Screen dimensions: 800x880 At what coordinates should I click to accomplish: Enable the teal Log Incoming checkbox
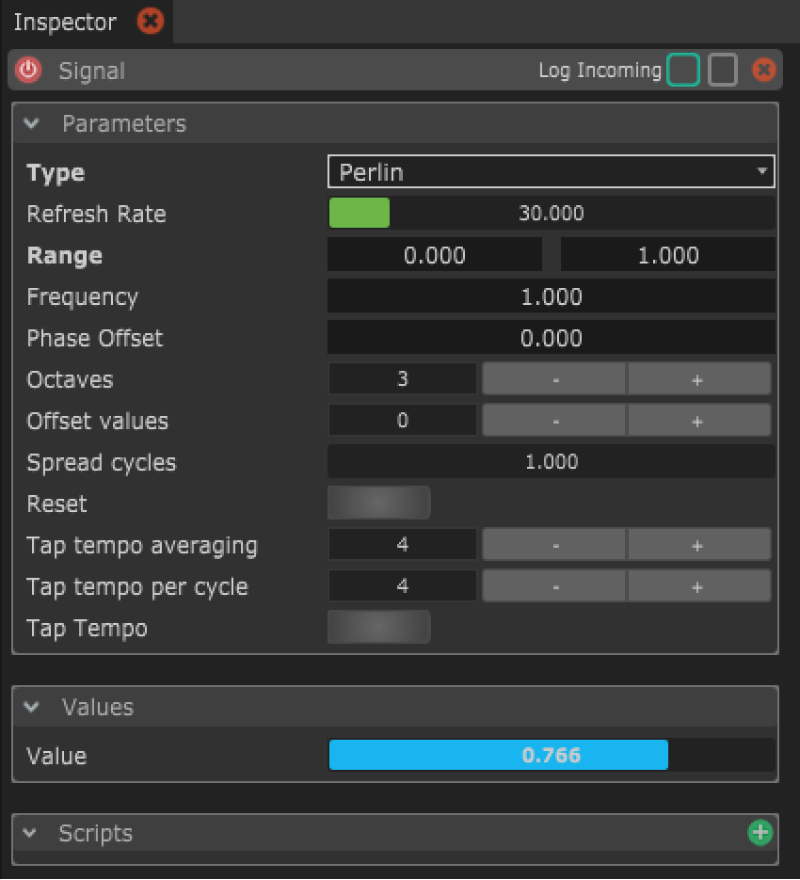683,70
